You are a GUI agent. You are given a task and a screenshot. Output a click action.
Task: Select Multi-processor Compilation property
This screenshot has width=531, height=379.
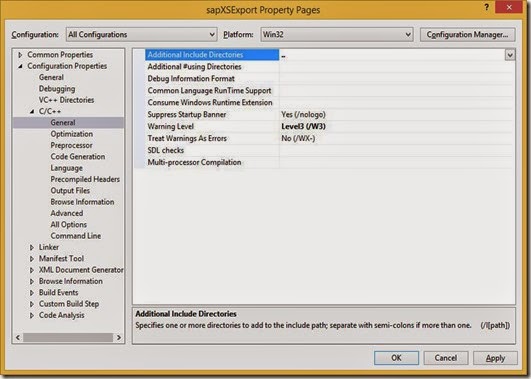212,163
